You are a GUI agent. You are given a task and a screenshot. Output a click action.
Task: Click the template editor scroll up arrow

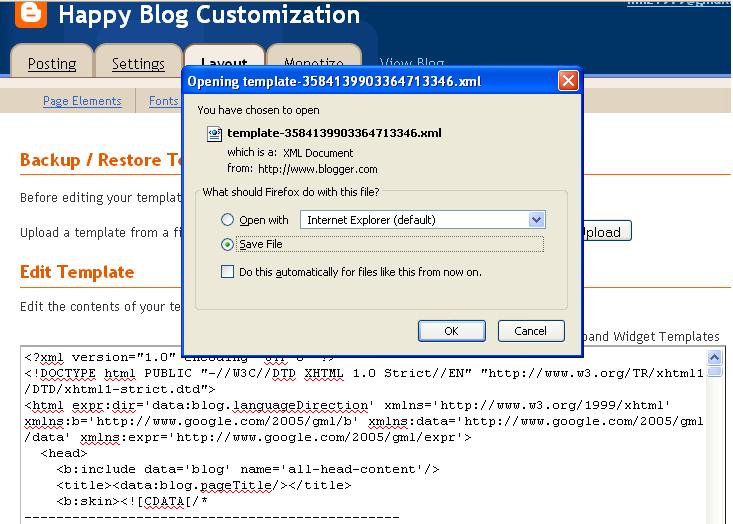714,358
